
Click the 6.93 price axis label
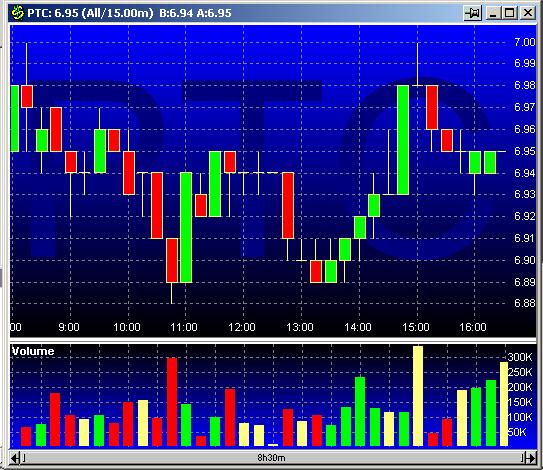coord(525,194)
